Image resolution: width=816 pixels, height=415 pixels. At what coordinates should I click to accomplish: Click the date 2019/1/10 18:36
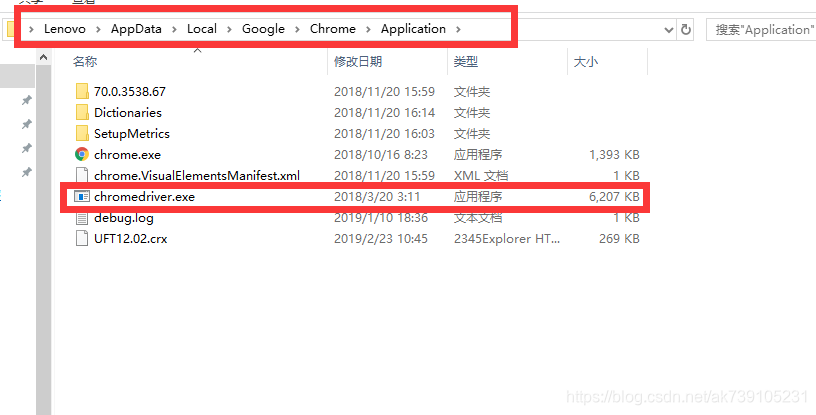(x=381, y=218)
